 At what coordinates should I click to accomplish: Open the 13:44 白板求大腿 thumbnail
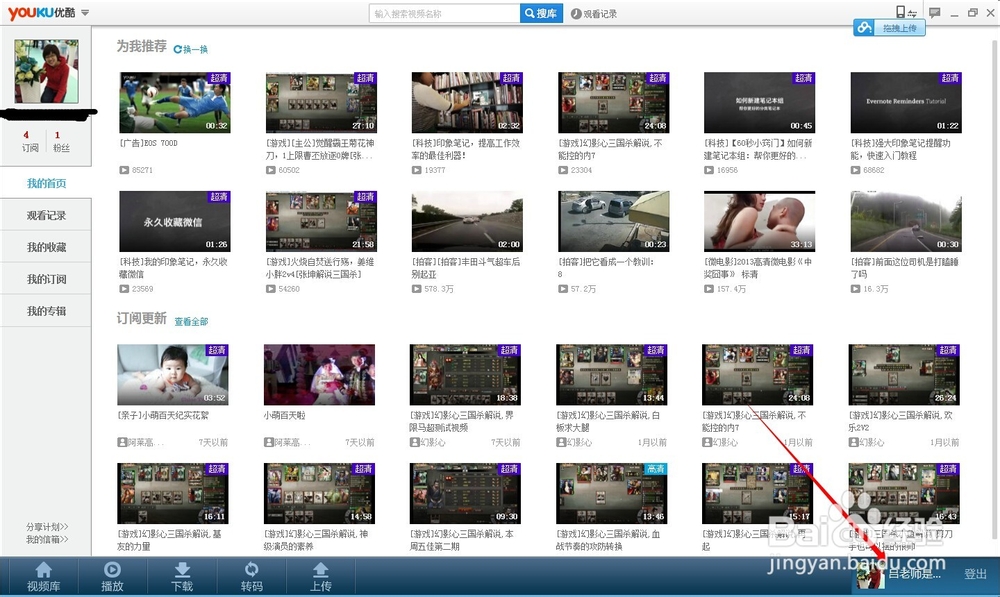(612, 374)
